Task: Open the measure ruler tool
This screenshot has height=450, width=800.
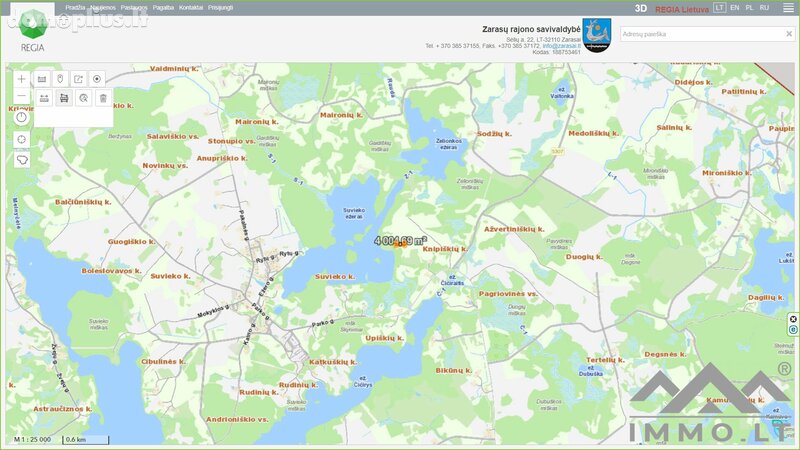Action: [42, 79]
